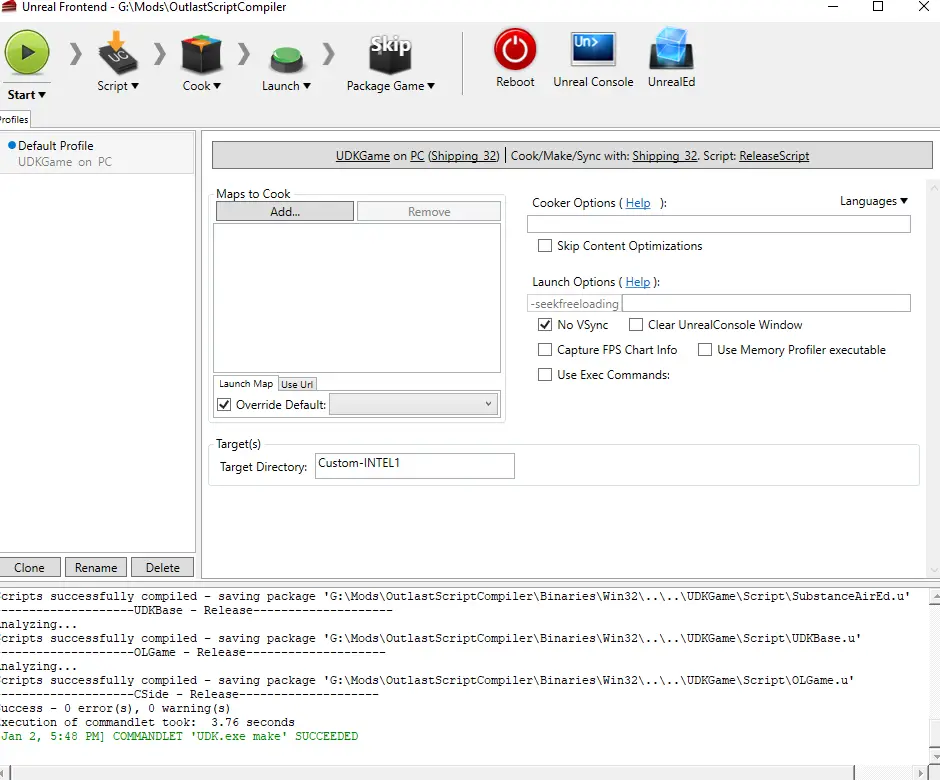
Task: Toggle the Override Default checkbox
Action: [224, 405]
